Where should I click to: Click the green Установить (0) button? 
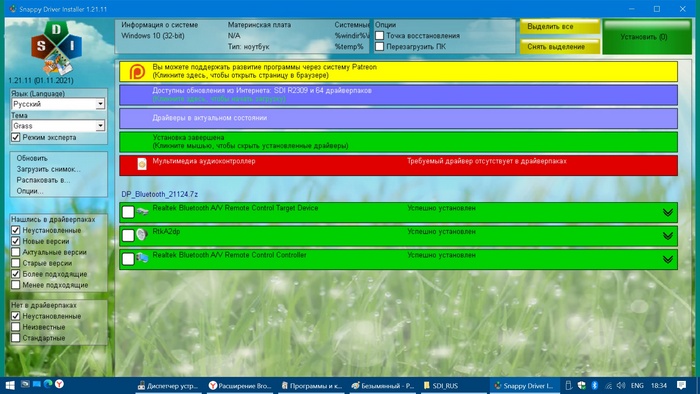(x=647, y=37)
